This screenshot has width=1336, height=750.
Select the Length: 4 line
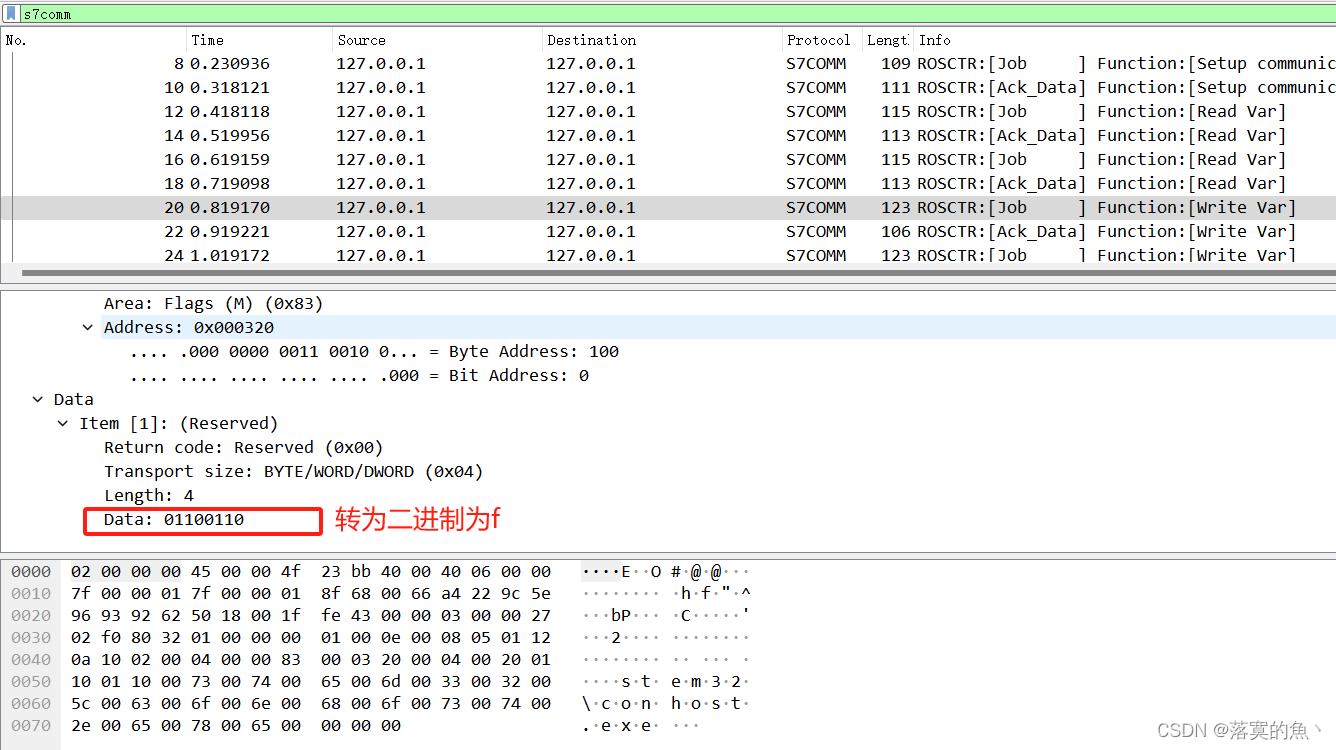click(149, 495)
